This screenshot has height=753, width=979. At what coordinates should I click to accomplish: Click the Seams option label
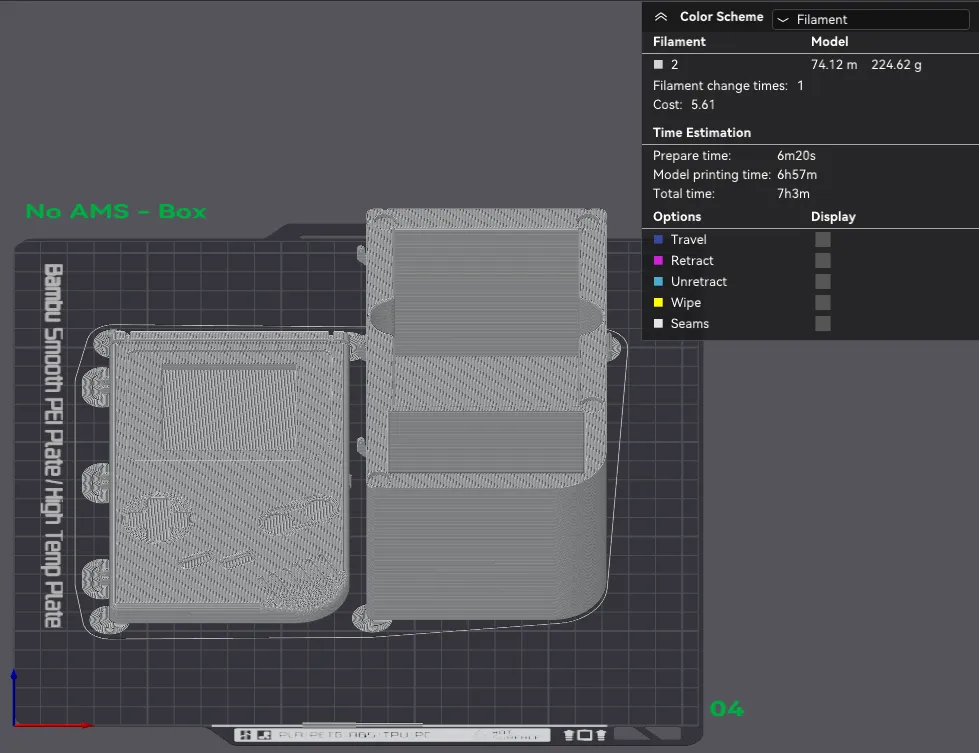click(x=689, y=323)
